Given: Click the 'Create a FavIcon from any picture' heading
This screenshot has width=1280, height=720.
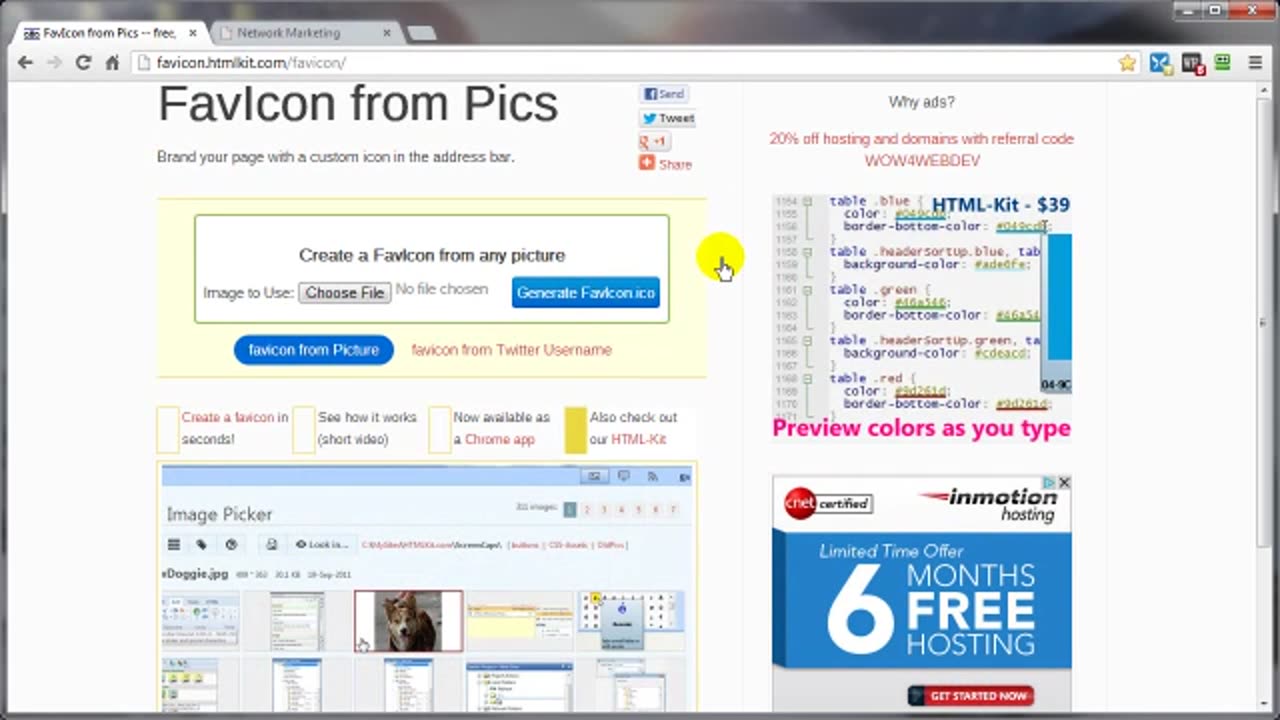Looking at the screenshot, I should 432,255.
